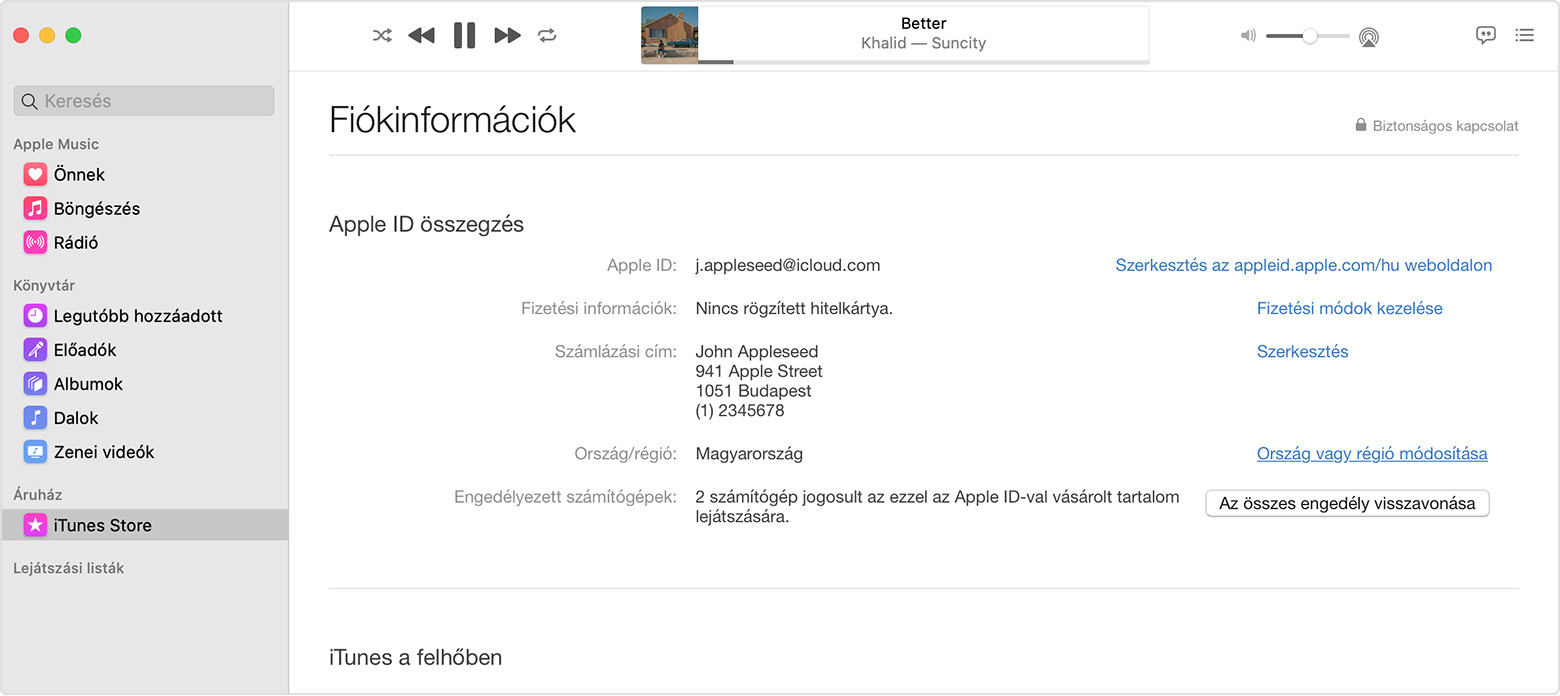Click the volume speaker icon

coord(1247,35)
